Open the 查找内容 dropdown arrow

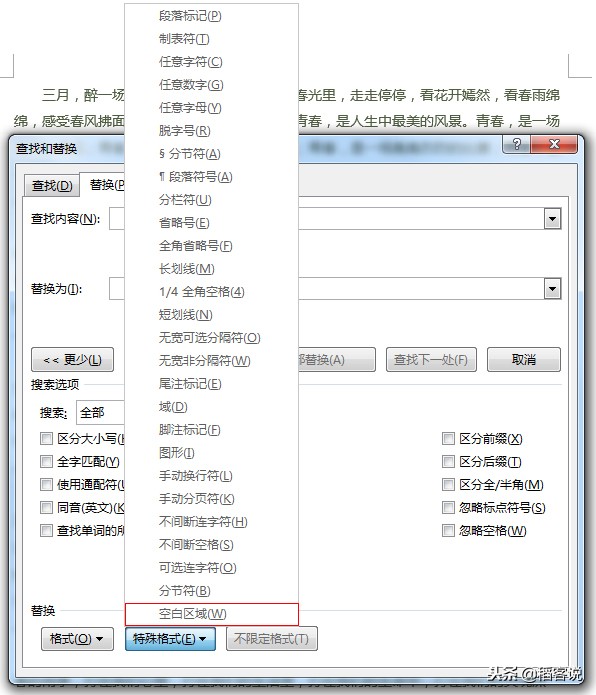pos(552,219)
